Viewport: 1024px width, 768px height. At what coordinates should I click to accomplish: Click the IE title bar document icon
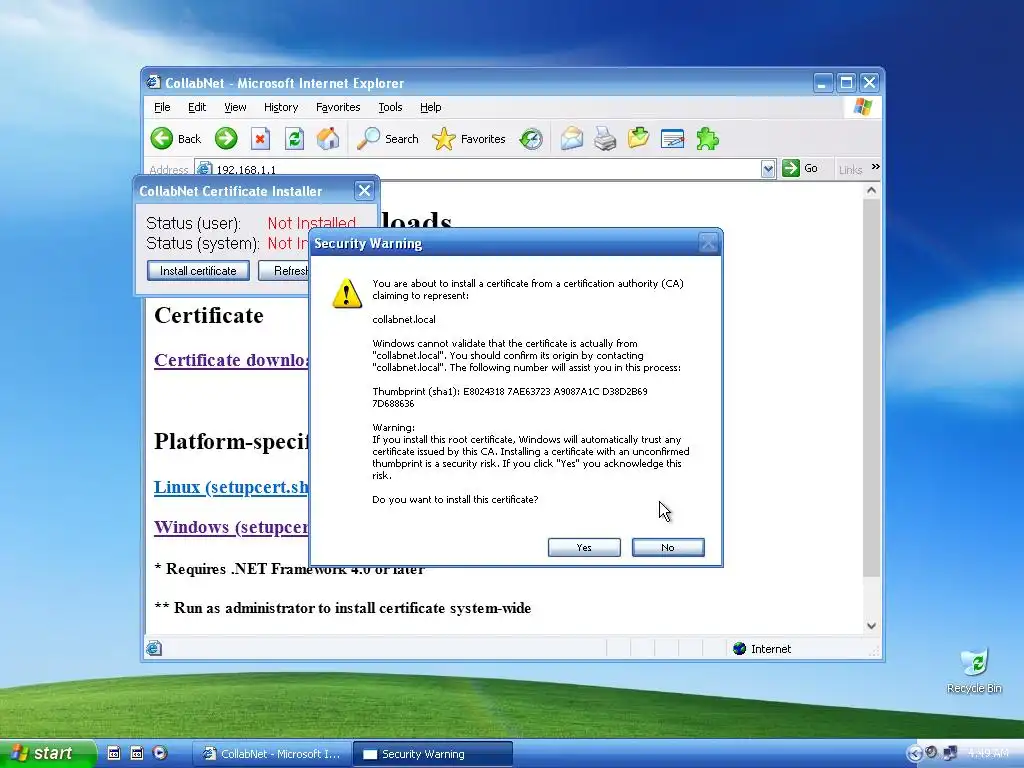click(x=153, y=82)
